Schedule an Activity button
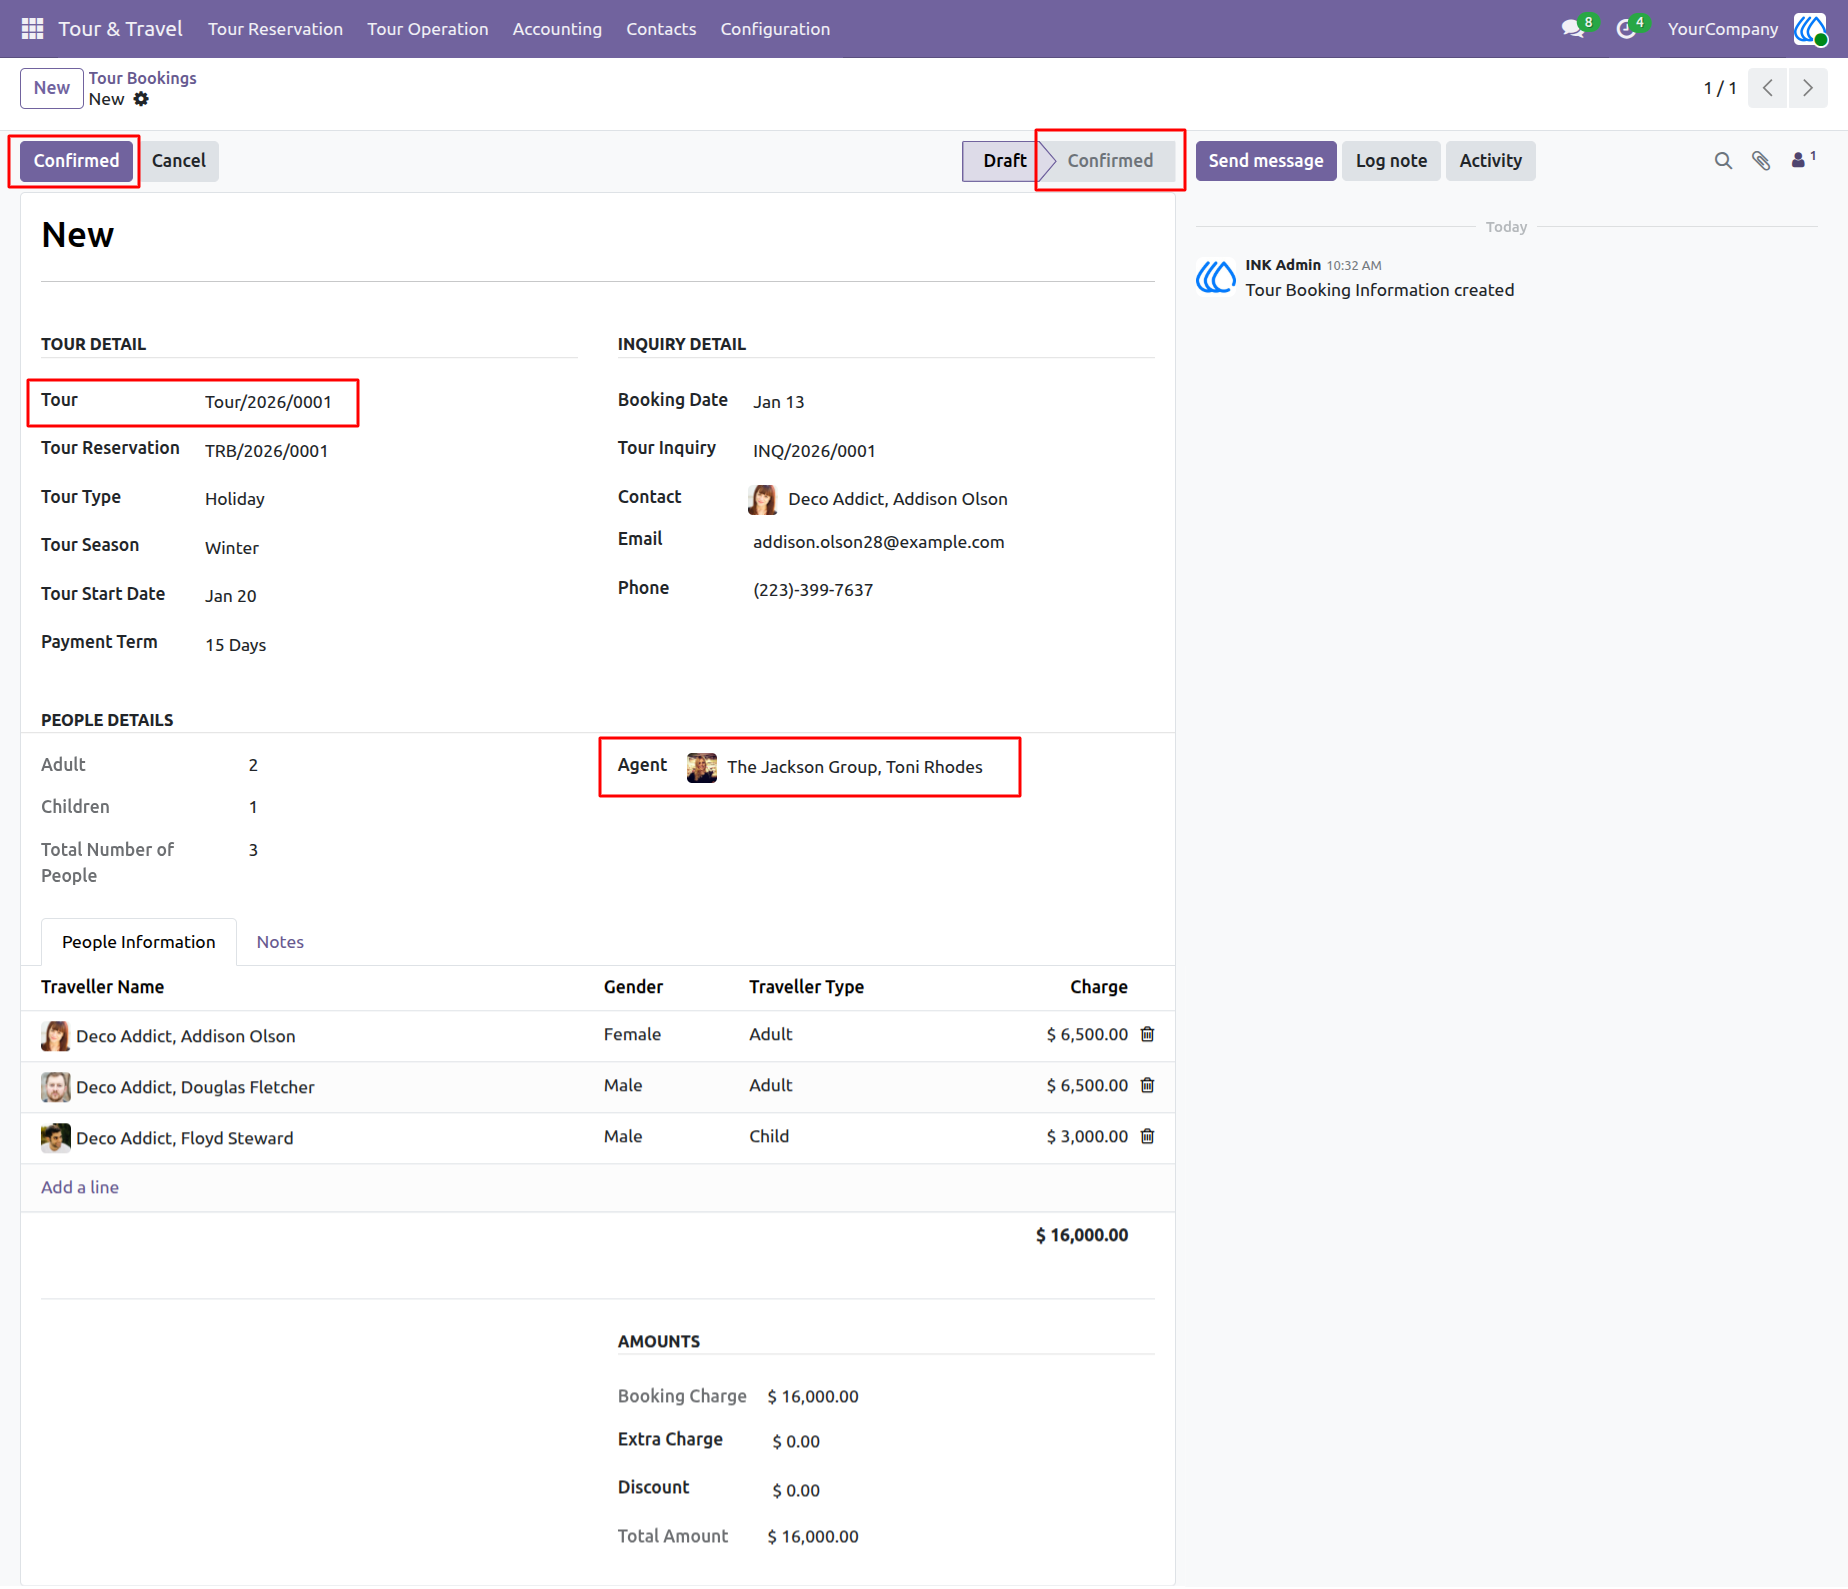 (1490, 161)
